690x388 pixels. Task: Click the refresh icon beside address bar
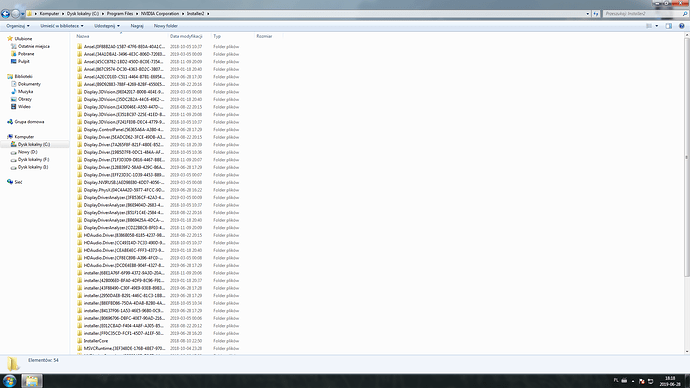(x=596, y=14)
